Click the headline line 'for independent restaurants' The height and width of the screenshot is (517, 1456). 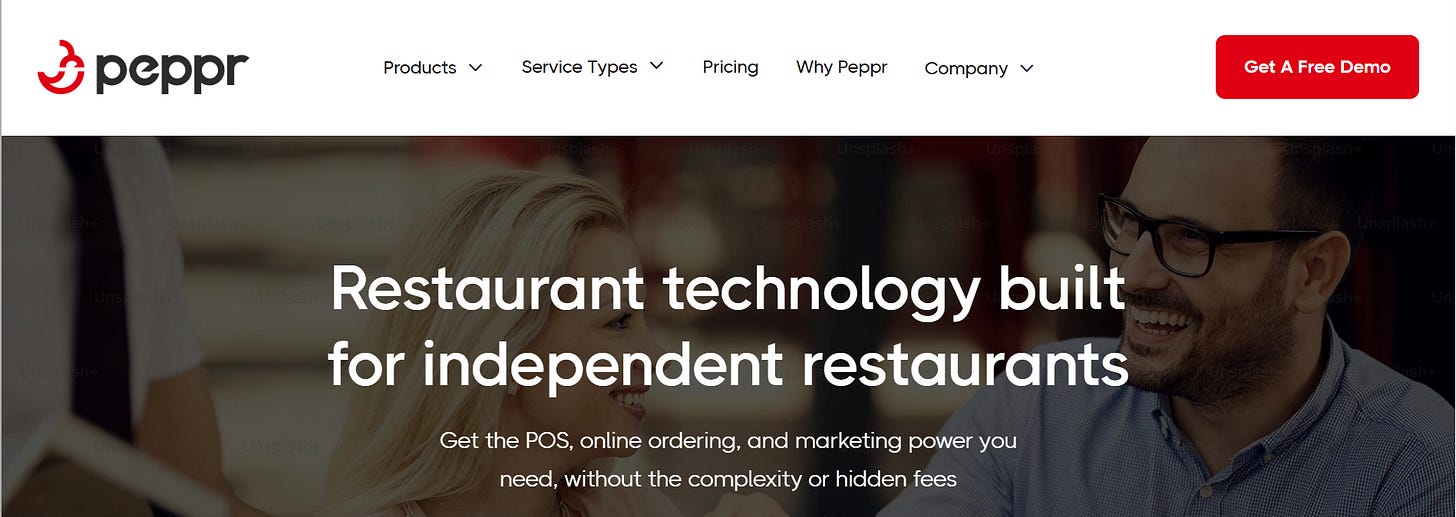(x=728, y=365)
